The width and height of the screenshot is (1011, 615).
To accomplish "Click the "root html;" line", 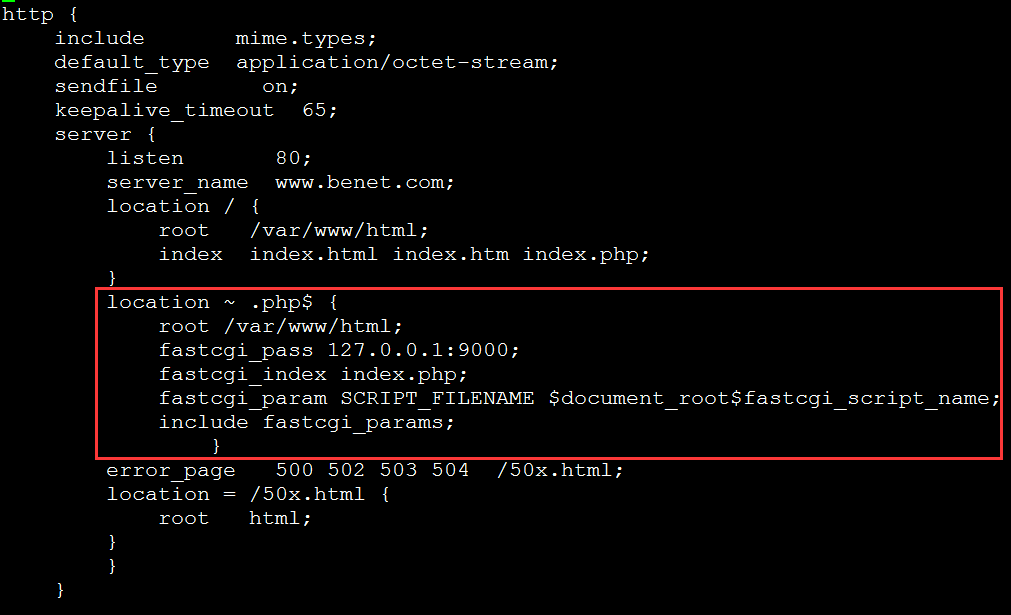I will [235, 518].
